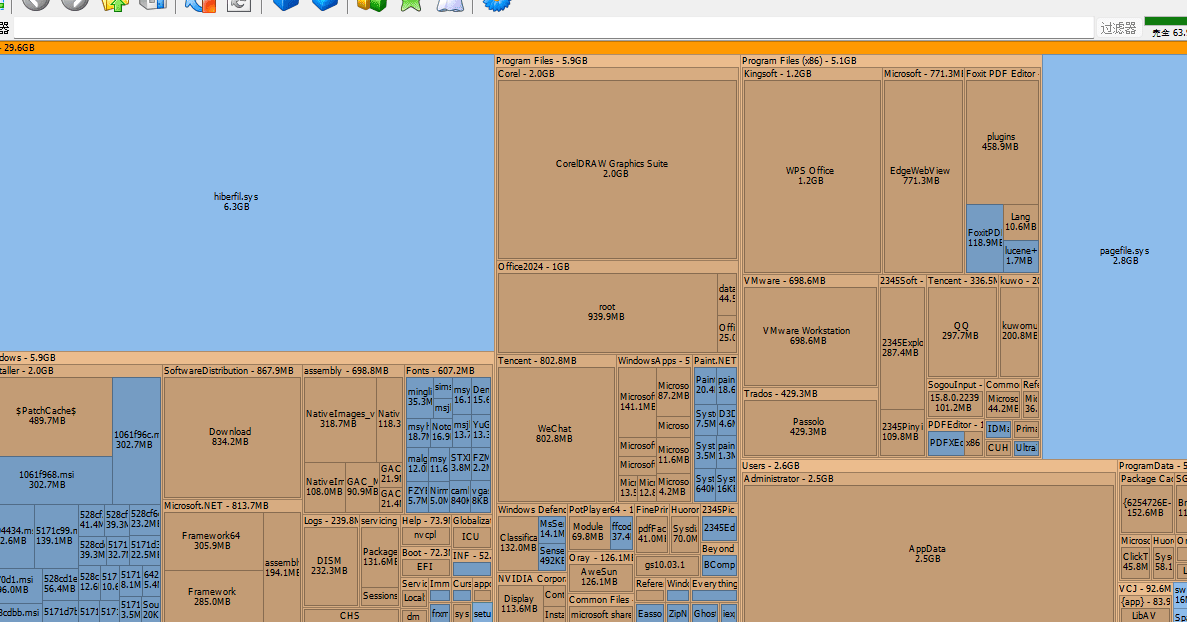Select the gs10.03.1 block

665,564
